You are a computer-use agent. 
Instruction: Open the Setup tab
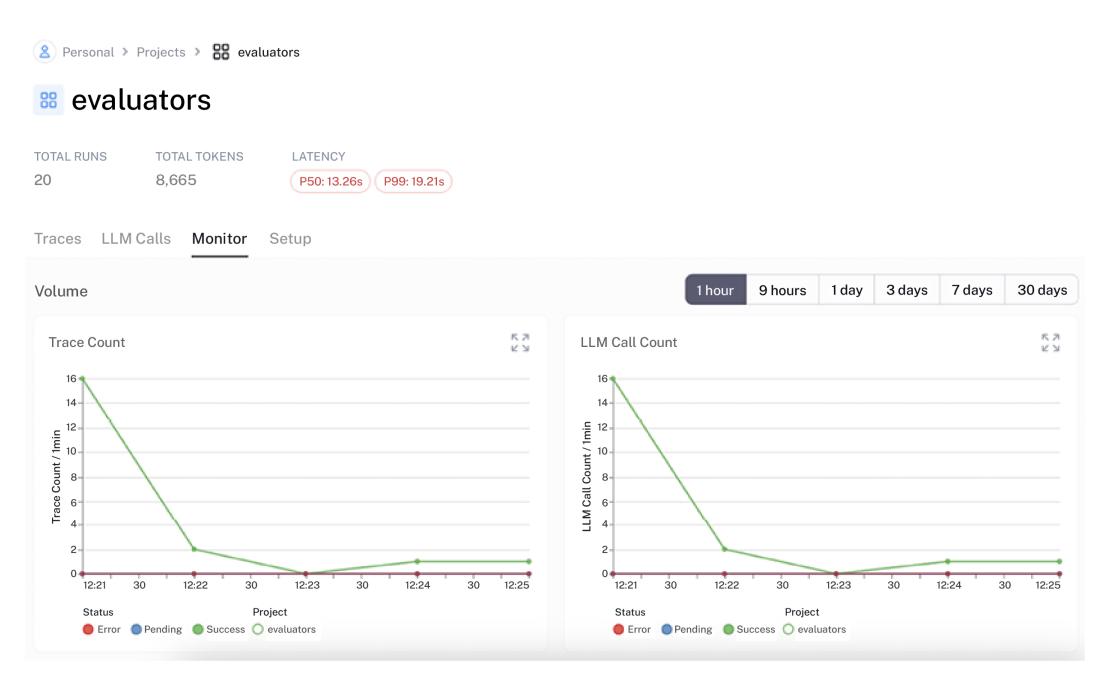coord(290,239)
